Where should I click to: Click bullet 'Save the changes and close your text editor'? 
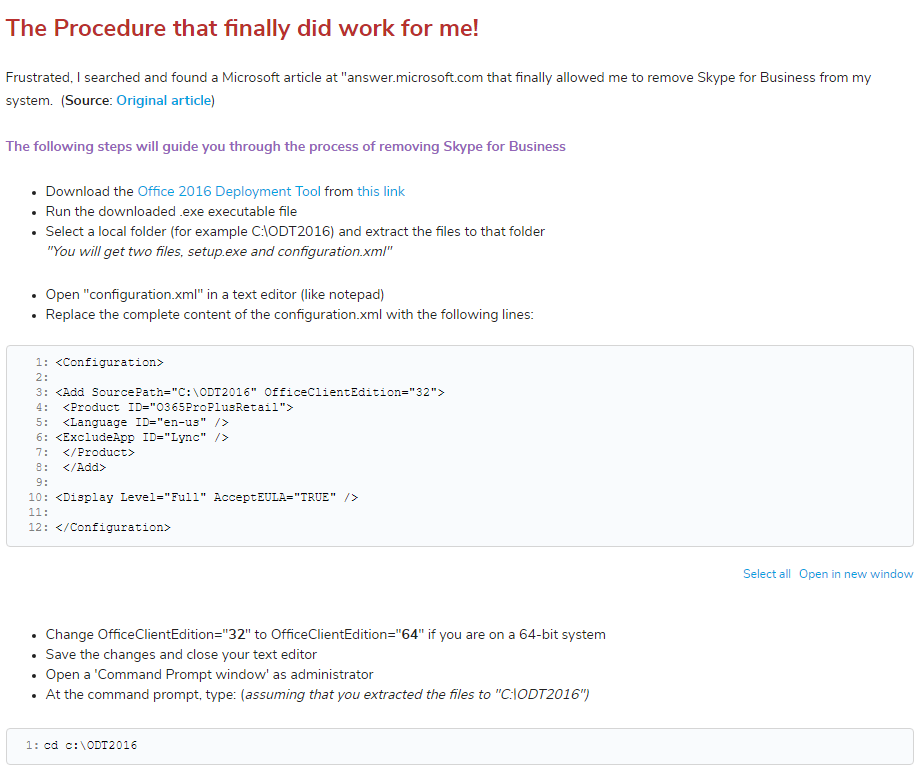[181, 655]
